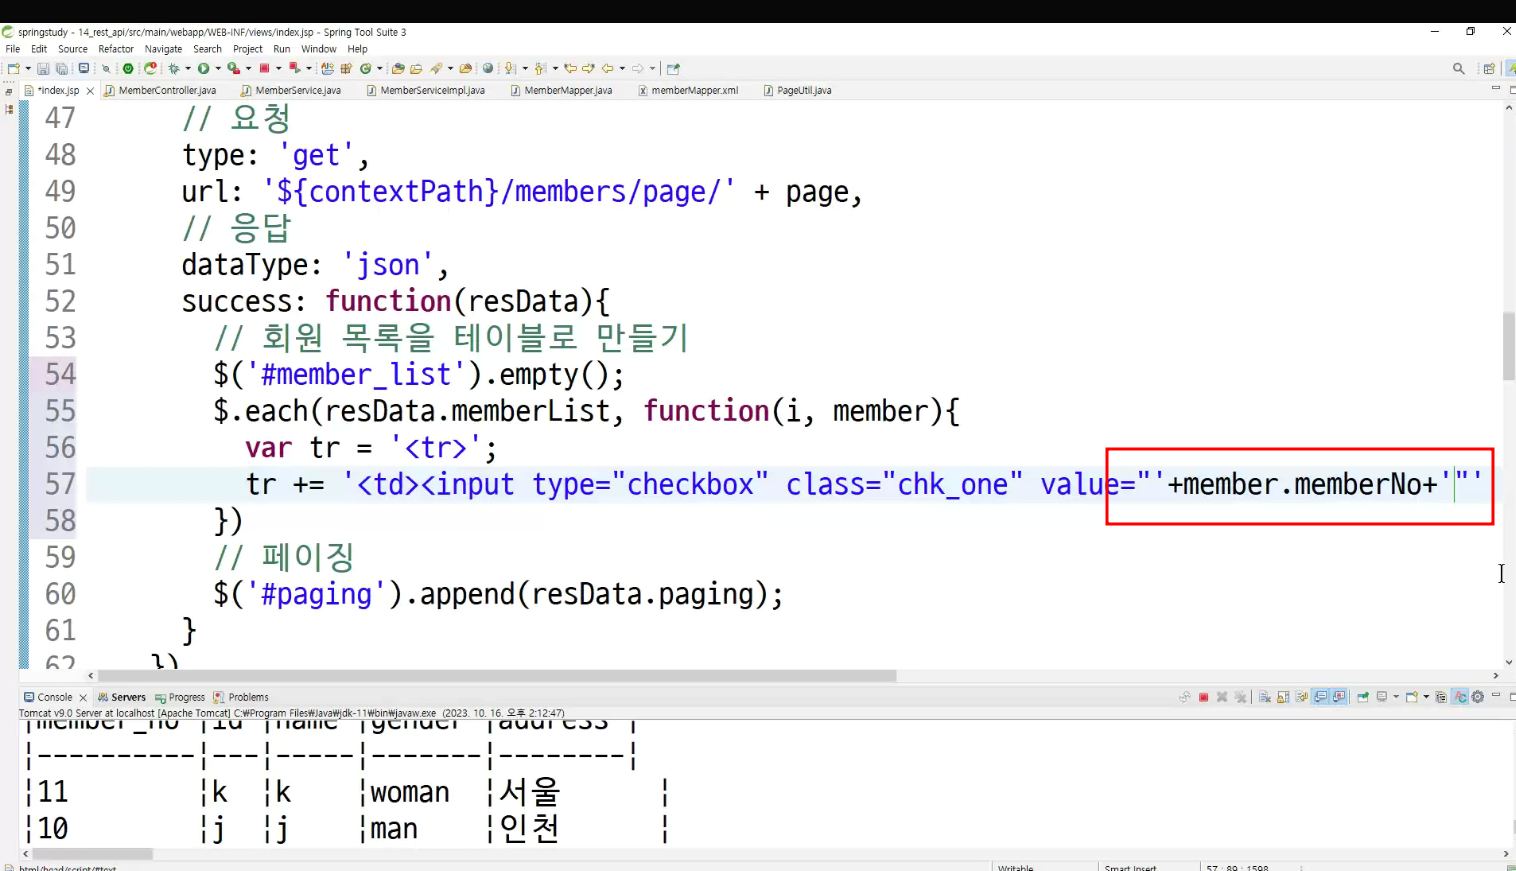1516x871 pixels.
Task: Toggle Show Console on Standard Out
Action: (1320, 697)
